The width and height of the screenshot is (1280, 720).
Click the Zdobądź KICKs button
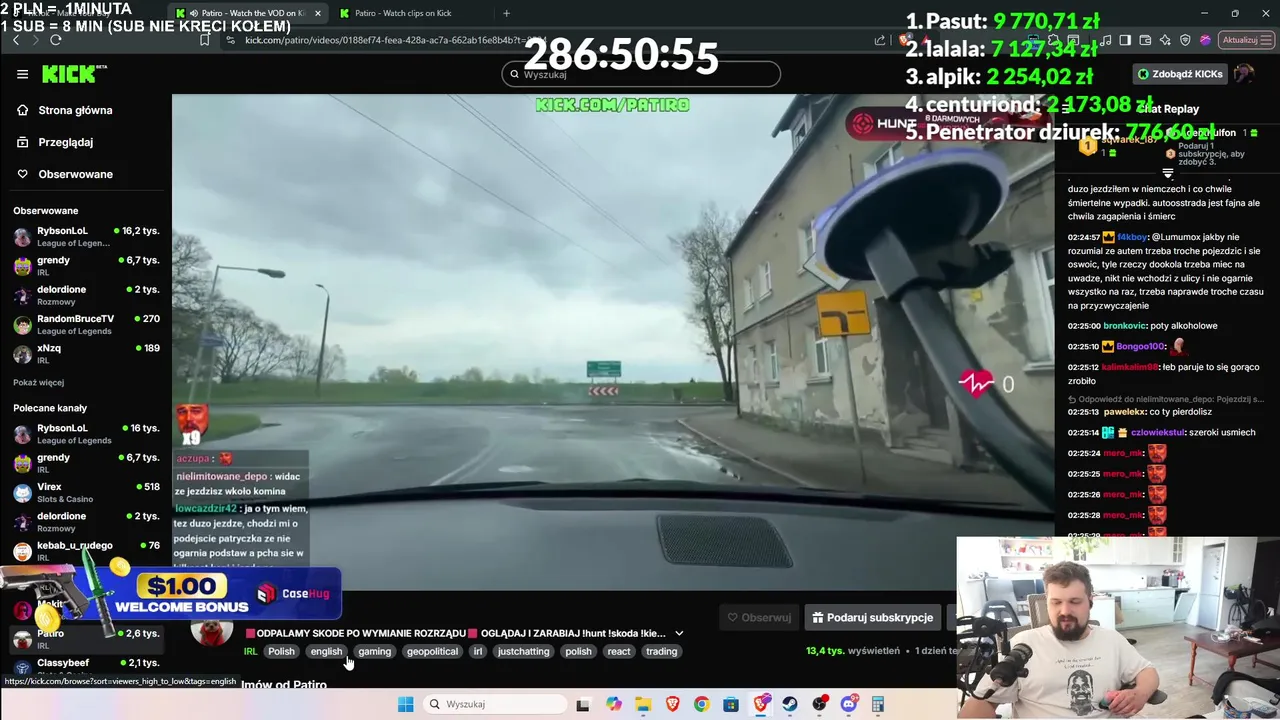[x=1179, y=74]
